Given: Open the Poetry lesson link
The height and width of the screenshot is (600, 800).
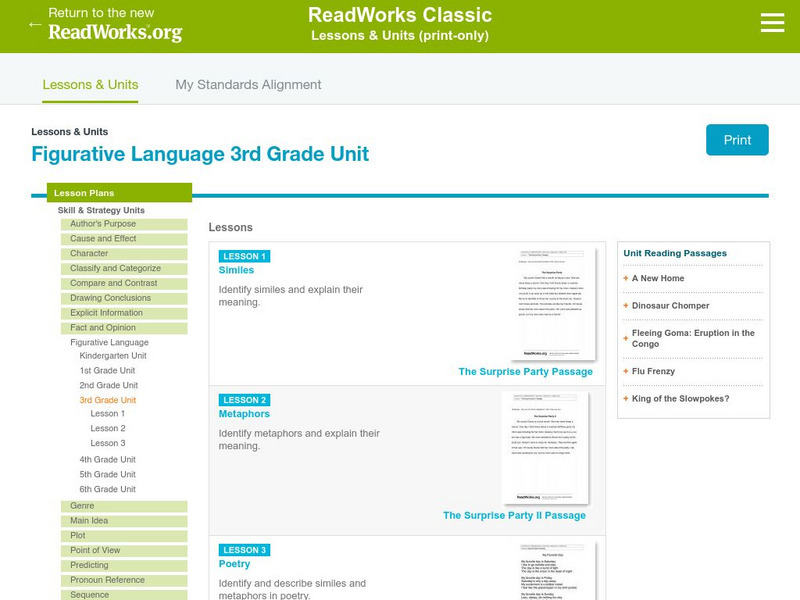Looking at the screenshot, I should coord(234,564).
